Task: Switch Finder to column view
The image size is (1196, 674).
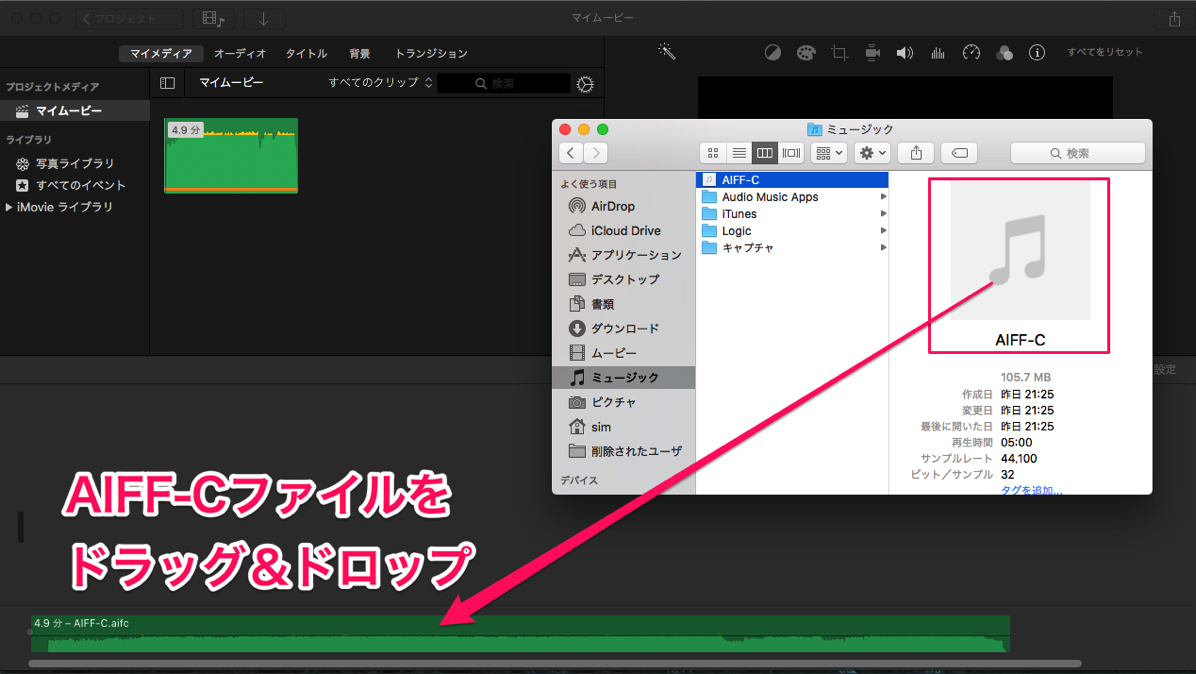Action: pos(764,153)
